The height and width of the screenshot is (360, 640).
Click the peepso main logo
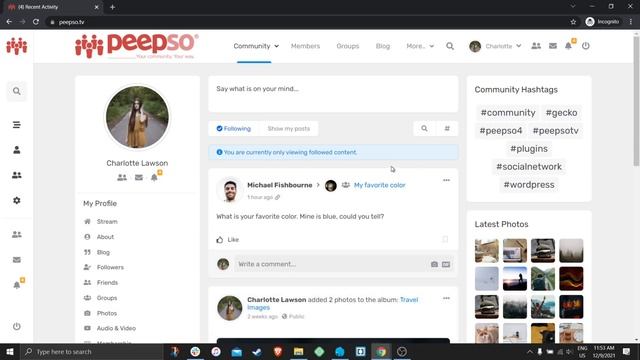[x=137, y=46]
